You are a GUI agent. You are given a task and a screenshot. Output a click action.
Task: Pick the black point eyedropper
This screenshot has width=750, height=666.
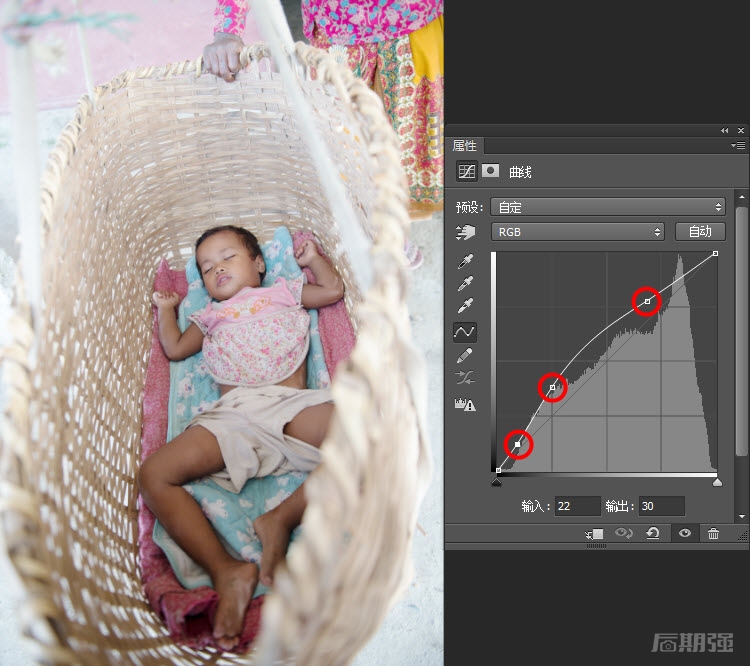(x=465, y=261)
